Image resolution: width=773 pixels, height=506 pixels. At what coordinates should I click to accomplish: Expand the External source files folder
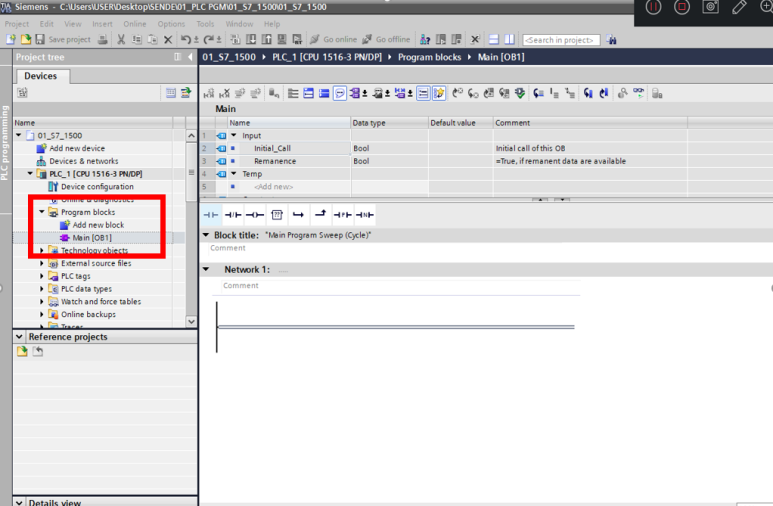click(42, 263)
